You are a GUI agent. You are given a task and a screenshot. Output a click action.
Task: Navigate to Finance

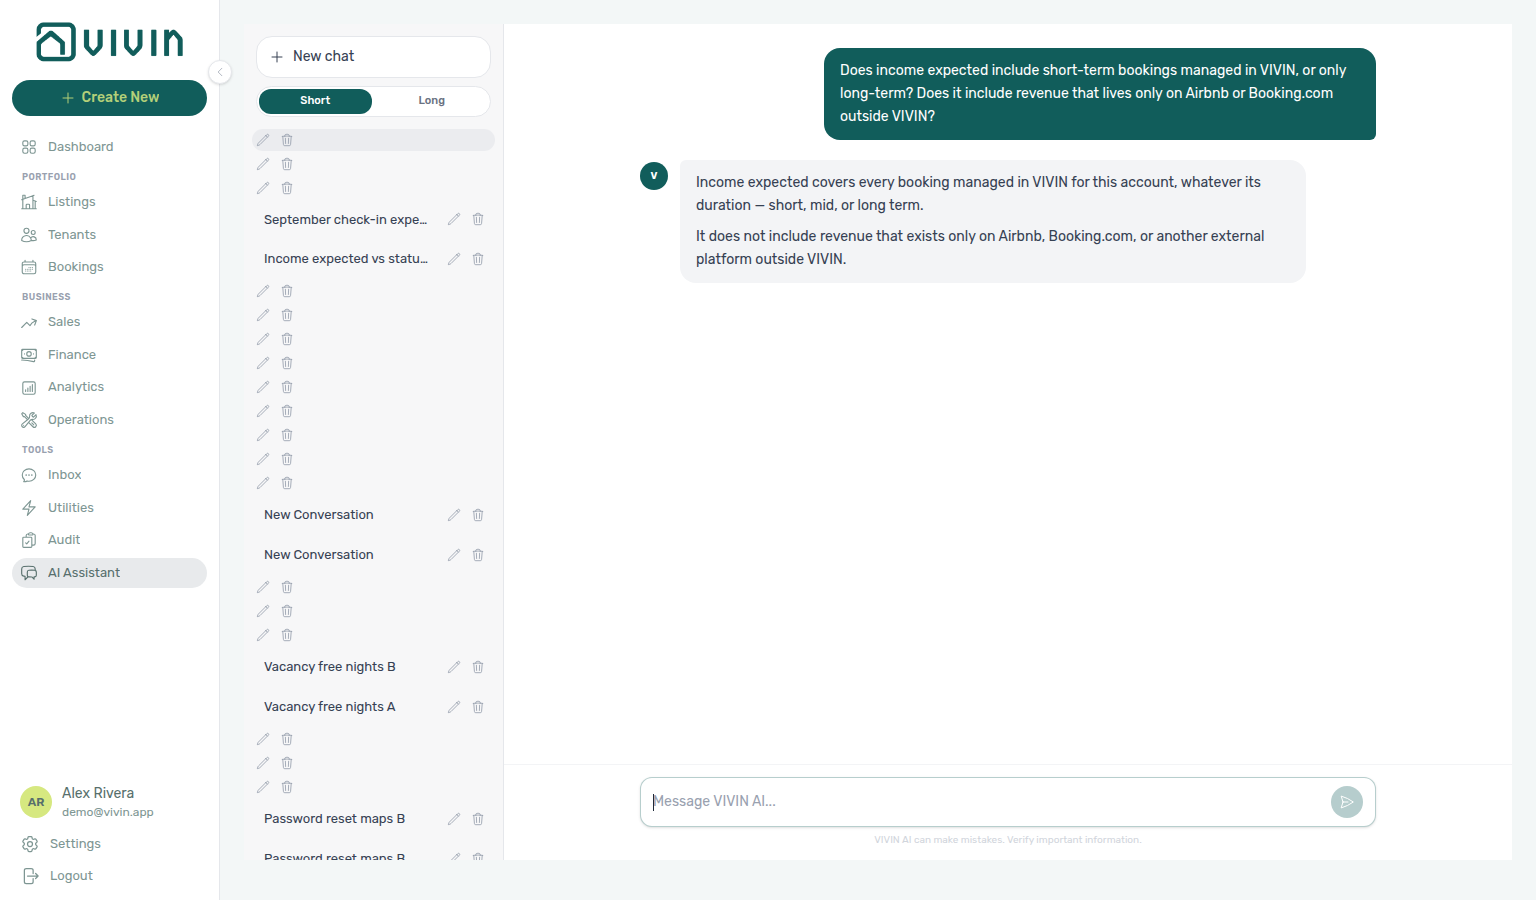coord(109,355)
